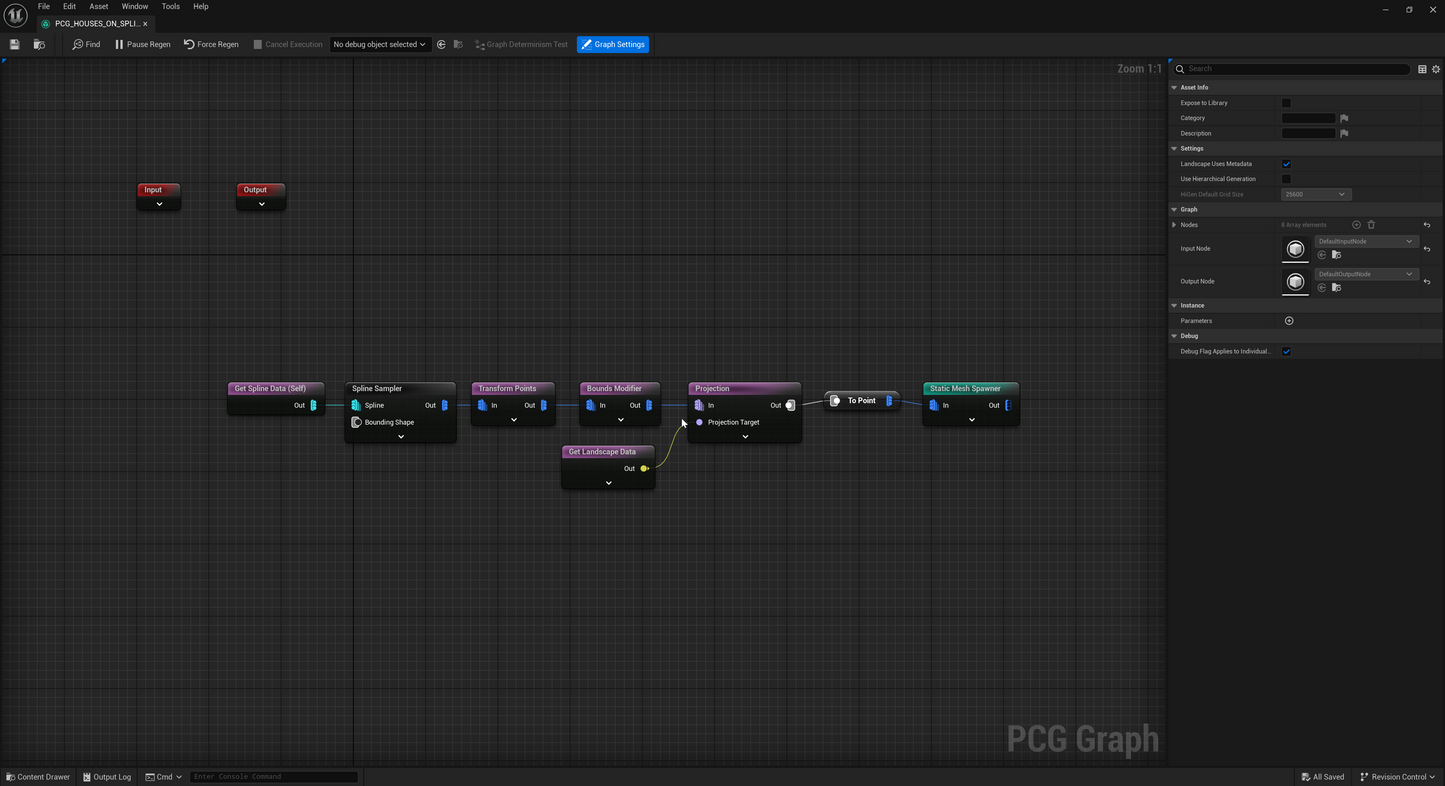
Task: Open the Asset menu
Action: pyautogui.click(x=98, y=6)
